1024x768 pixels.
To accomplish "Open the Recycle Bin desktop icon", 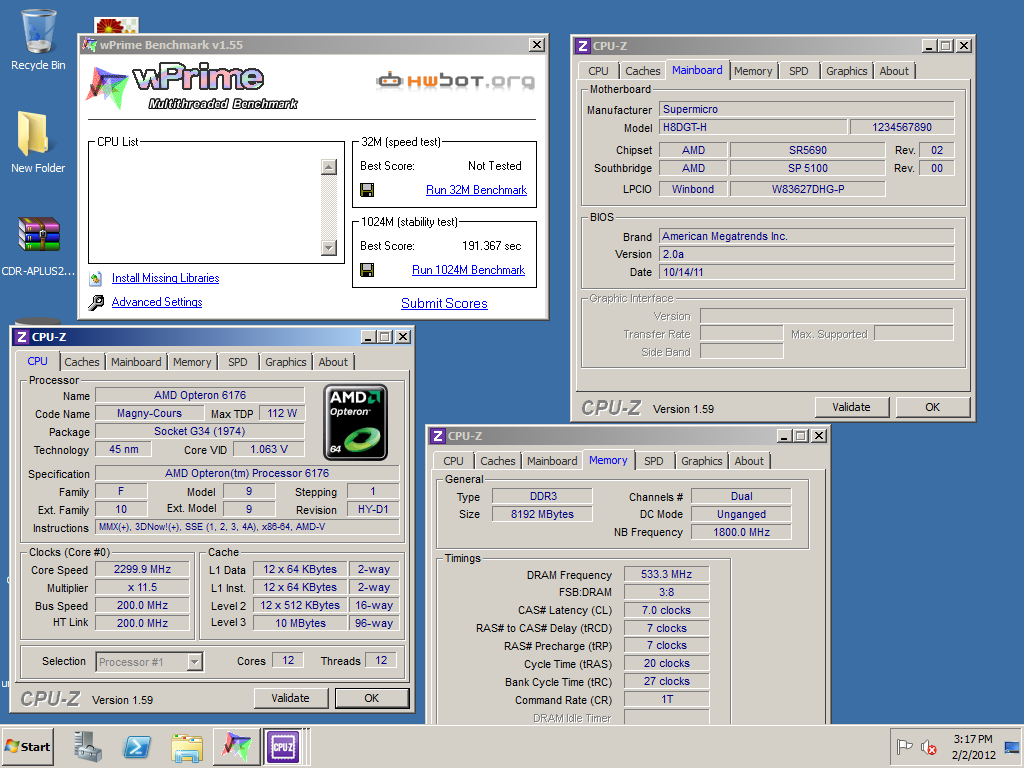I will tap(38, 39).
